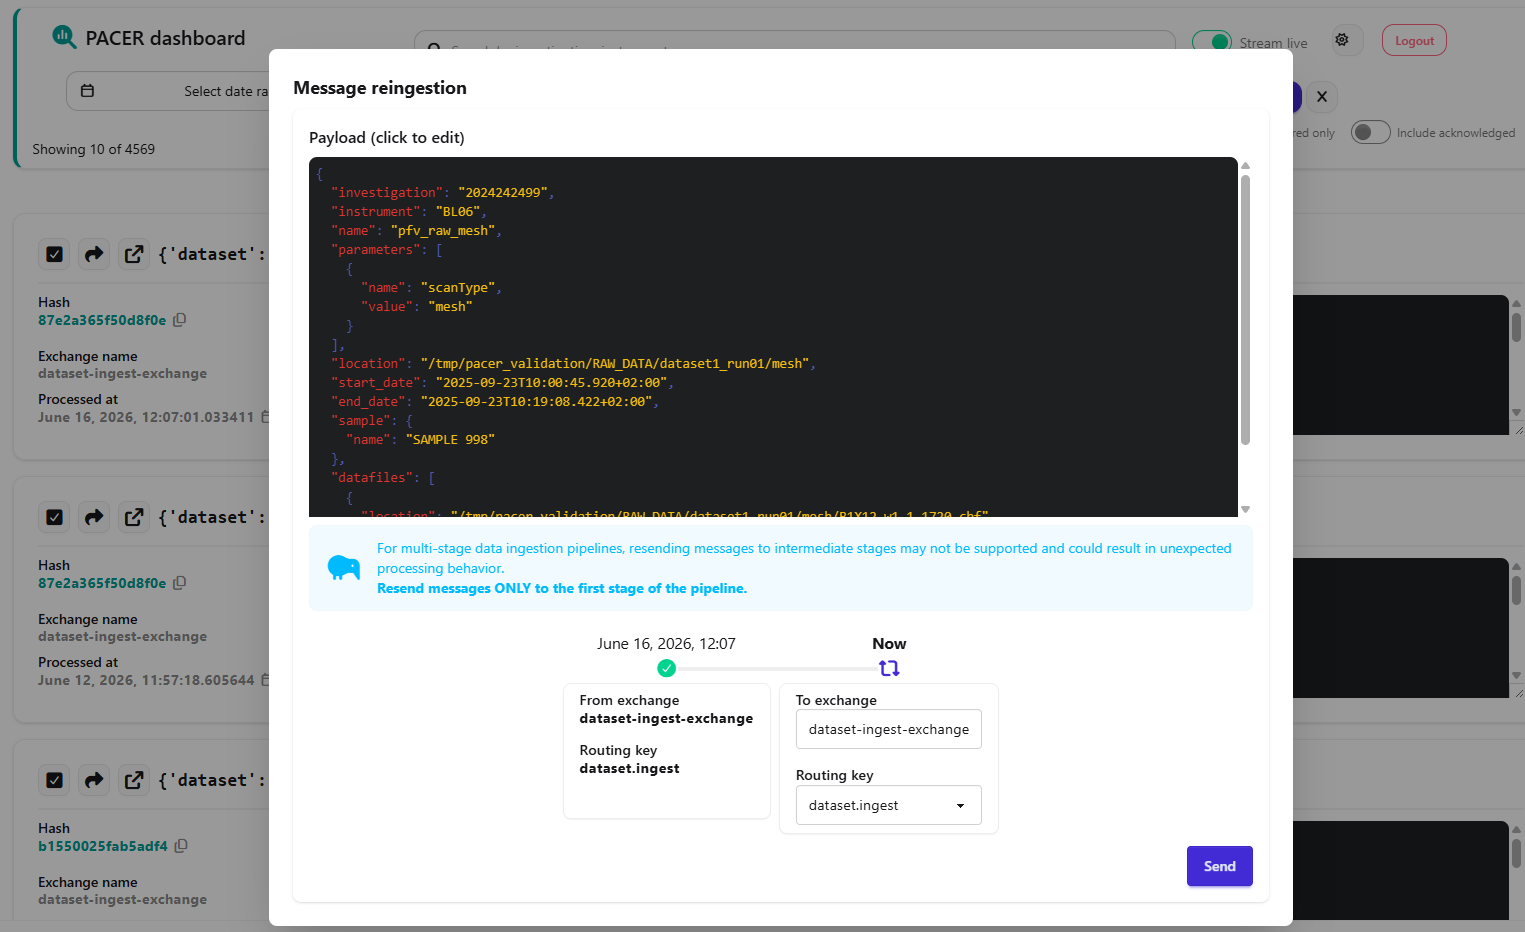Open the Routing key dataset.ingest dropdown
Viewport: 1525px width, 932px height.
[x=889, y=805]
